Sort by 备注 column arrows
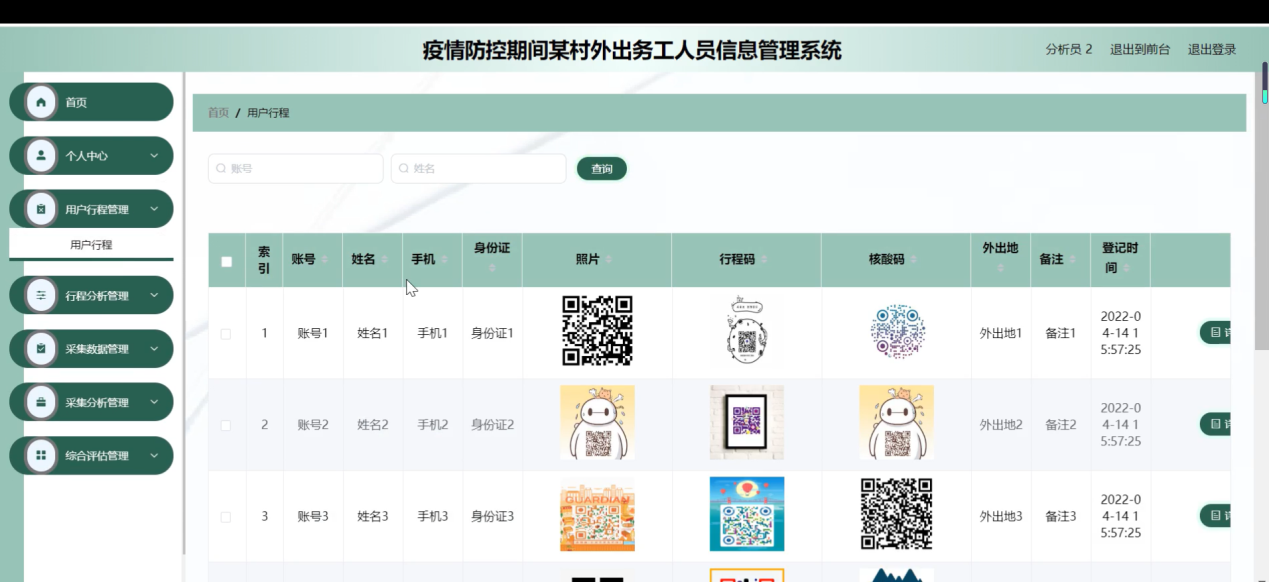The height and width of the screenshot is (582, 1269). pos(1073,260)
